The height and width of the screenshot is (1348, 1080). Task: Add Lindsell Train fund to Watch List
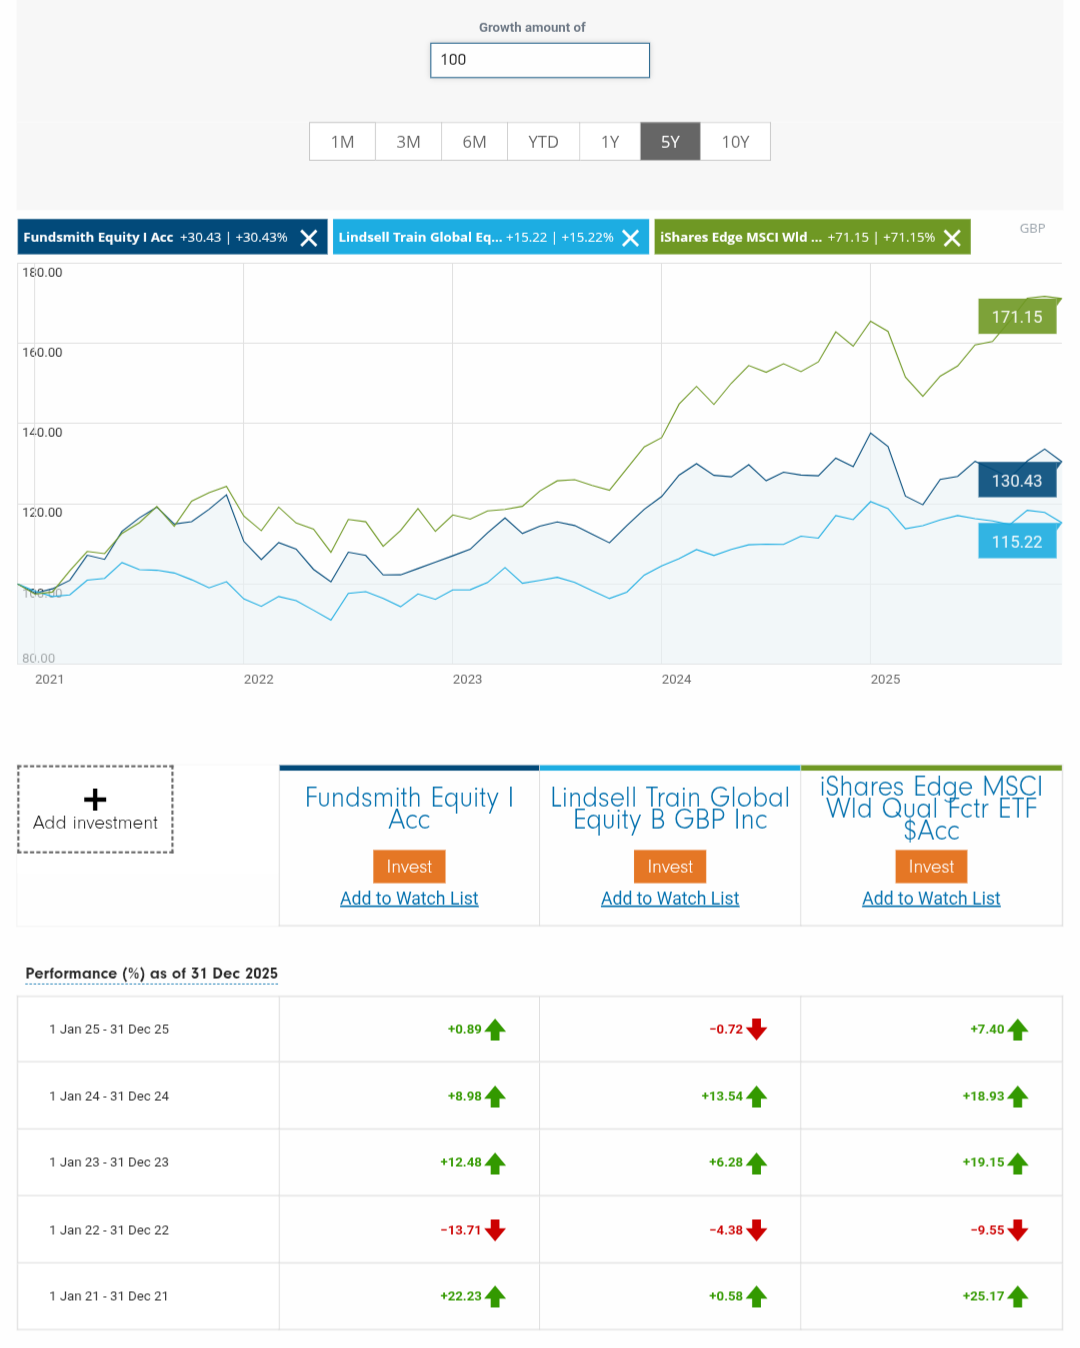(670, 899)
